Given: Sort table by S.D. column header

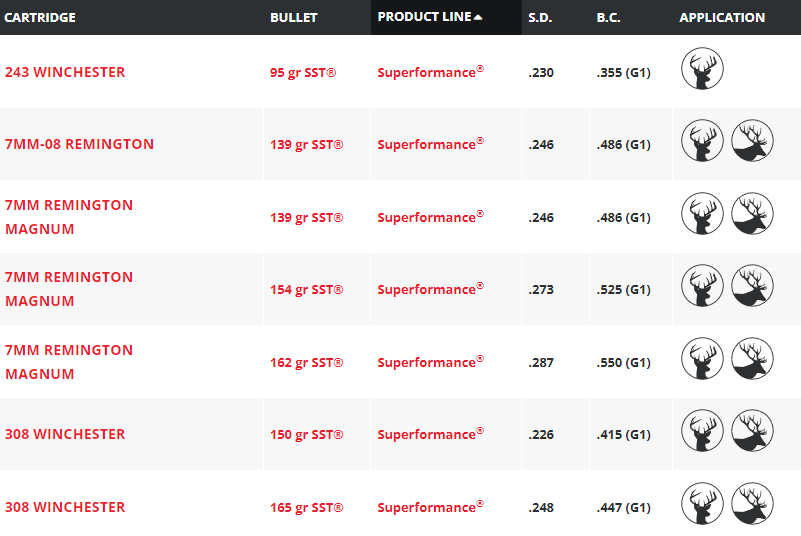Looking at the screenshot, I should pos(540,17).
